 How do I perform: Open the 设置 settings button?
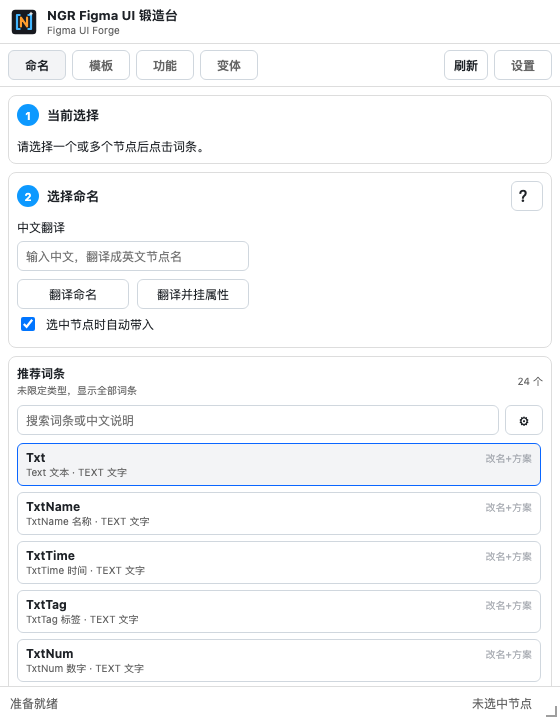[523, 65]
